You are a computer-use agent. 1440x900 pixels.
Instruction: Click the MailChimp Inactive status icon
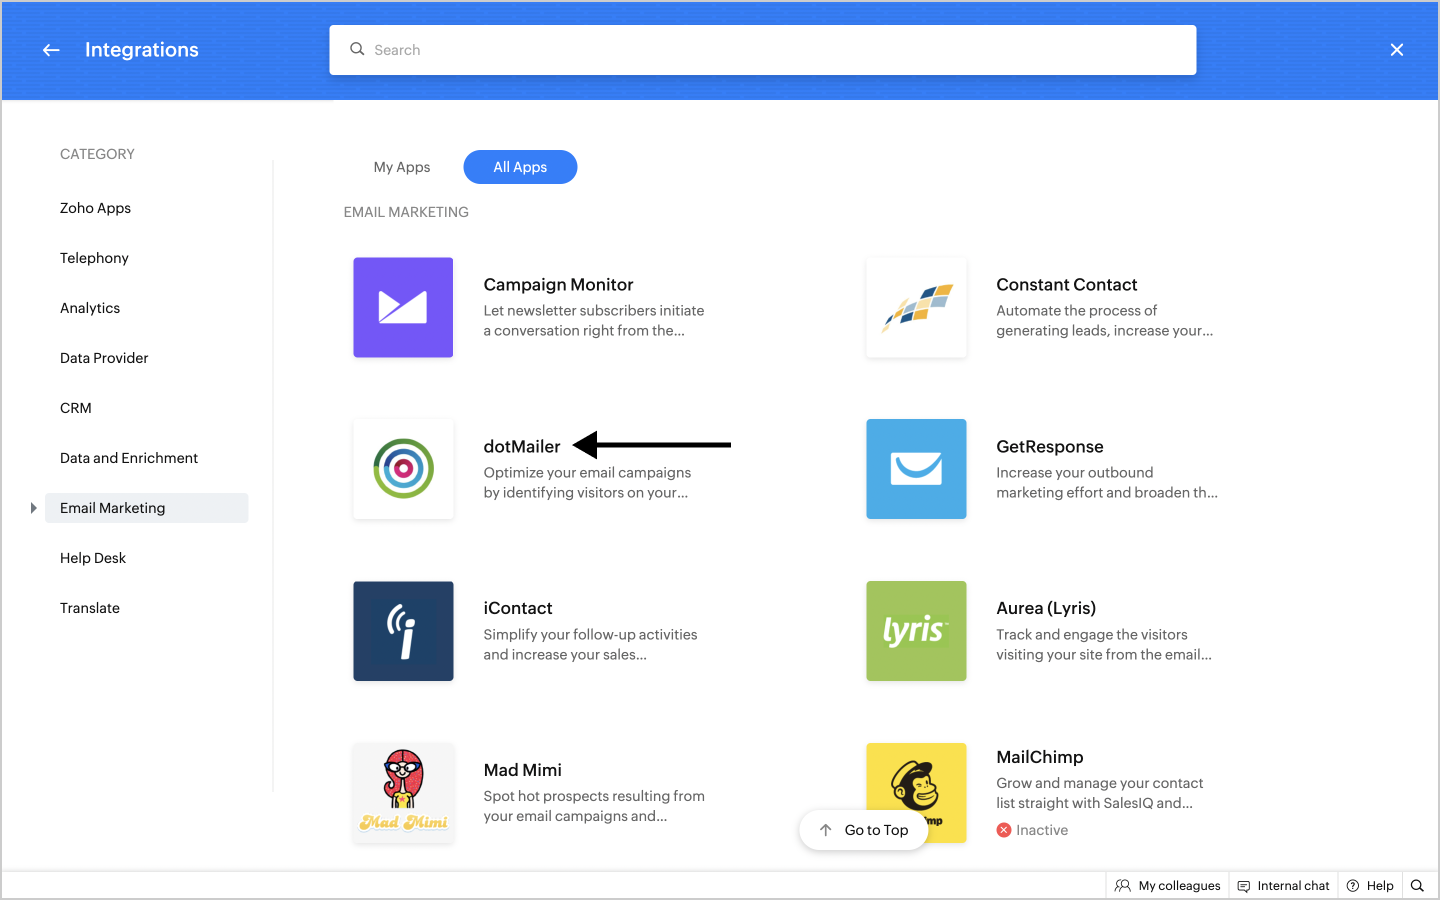[1004, 830]
